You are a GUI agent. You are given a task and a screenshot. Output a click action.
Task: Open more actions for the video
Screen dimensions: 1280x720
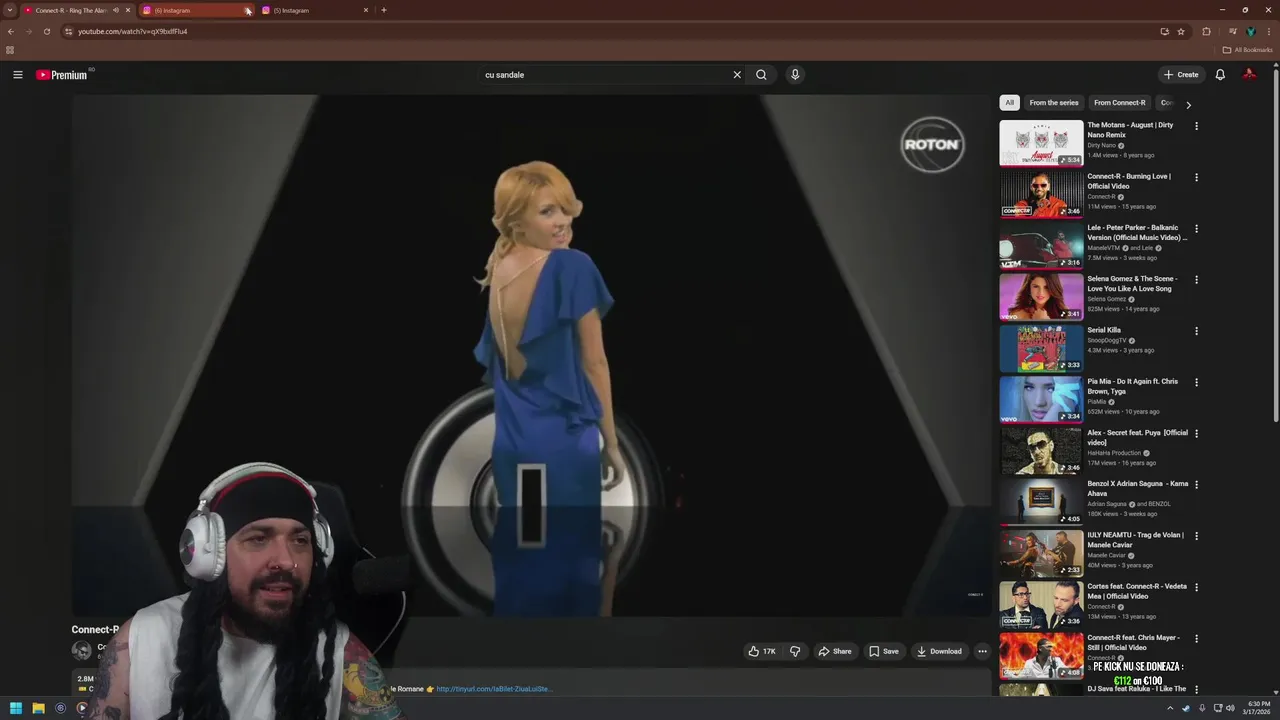982,651
